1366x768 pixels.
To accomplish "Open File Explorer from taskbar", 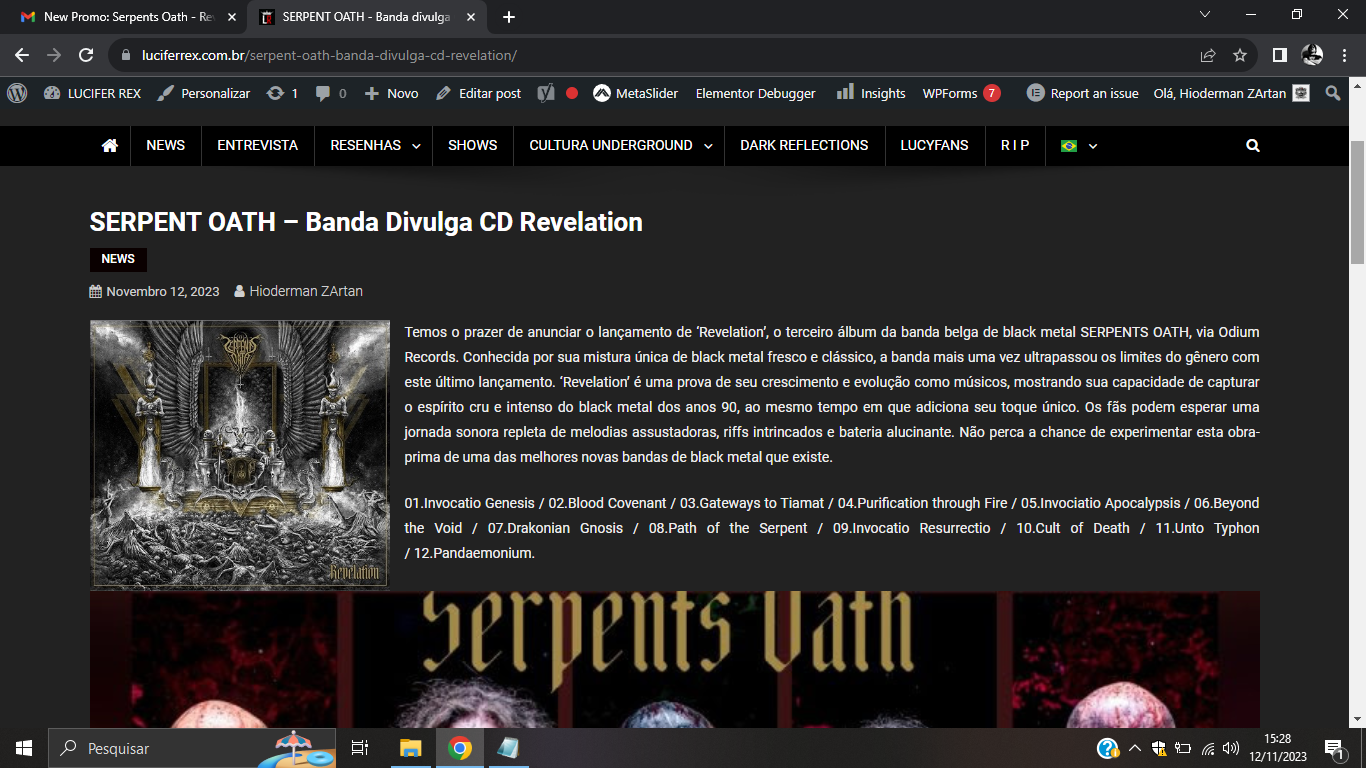I will point(411,748).
